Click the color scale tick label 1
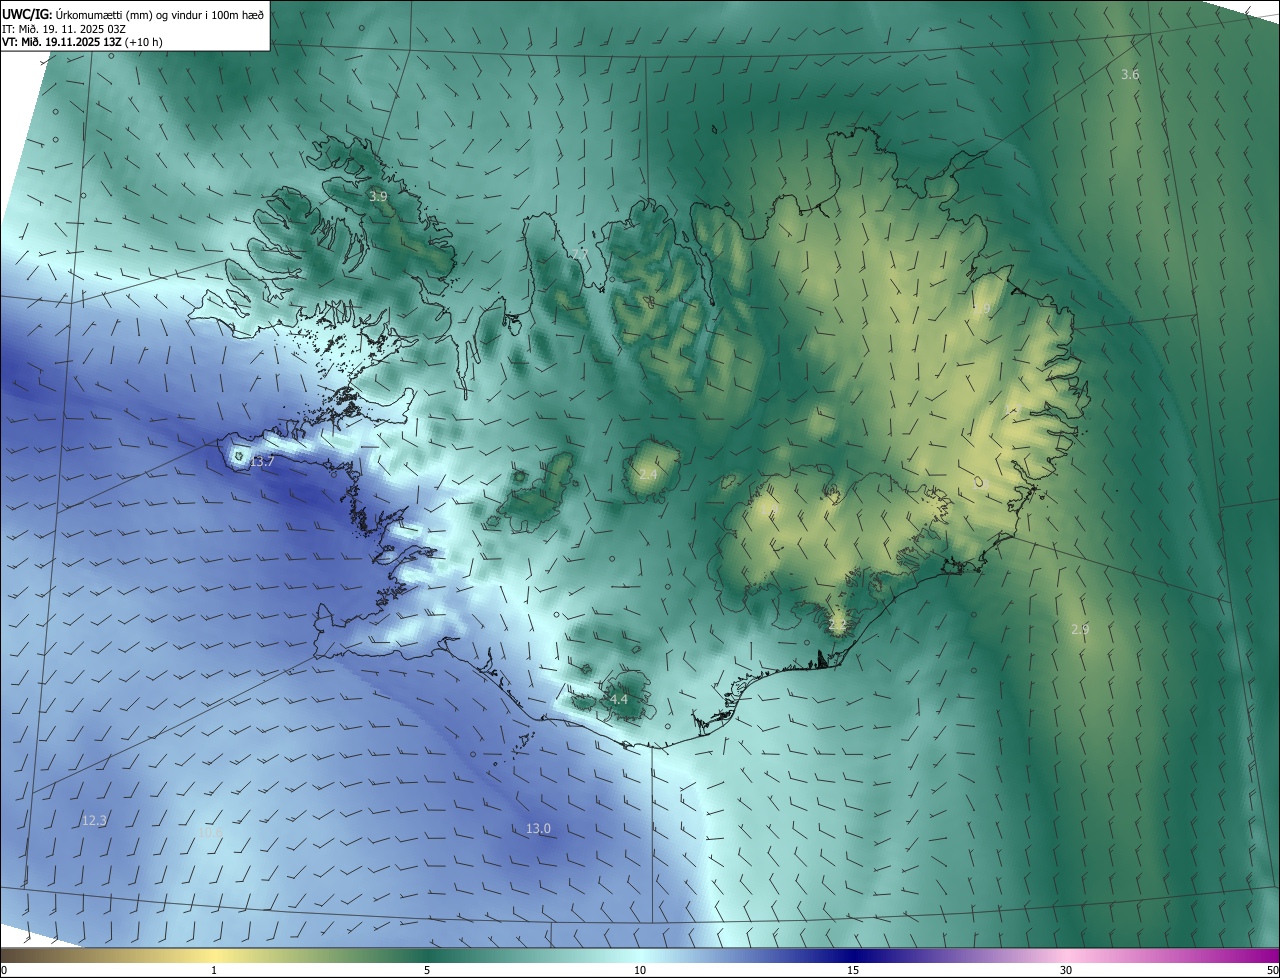 point(214,970)
